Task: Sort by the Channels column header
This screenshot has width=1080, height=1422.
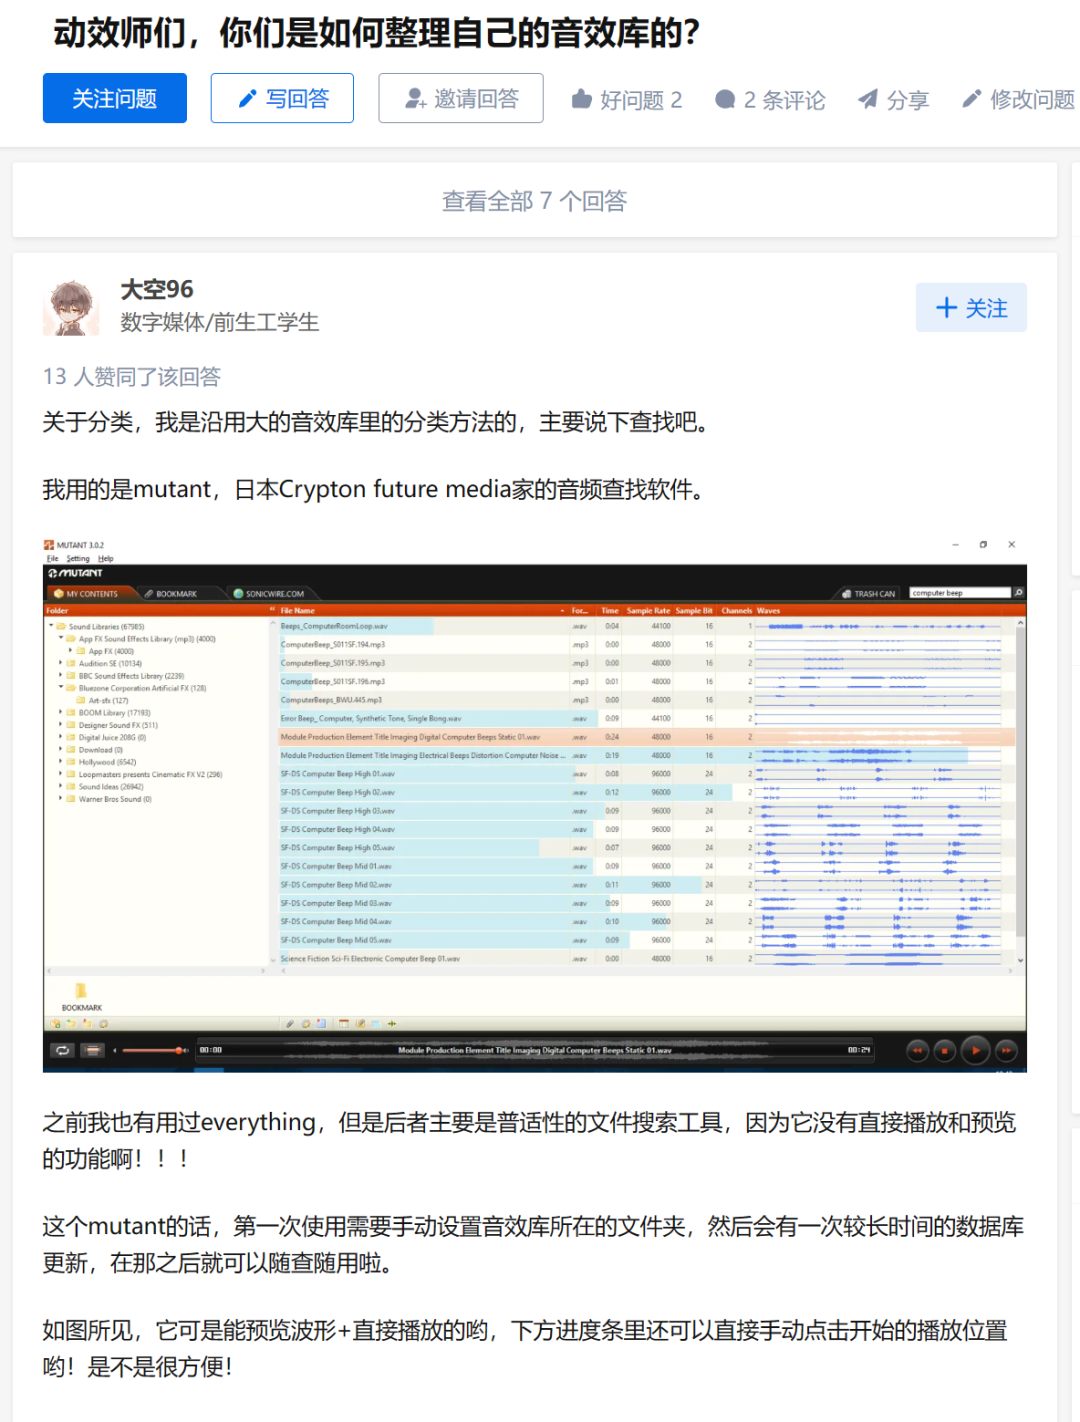Action: coord(737,610)
